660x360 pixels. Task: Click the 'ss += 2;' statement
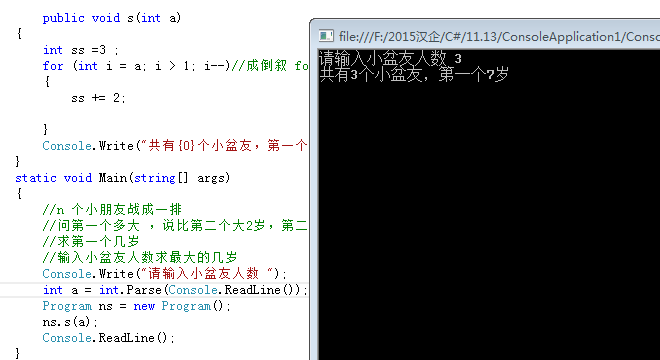click(x=98, y=98)
